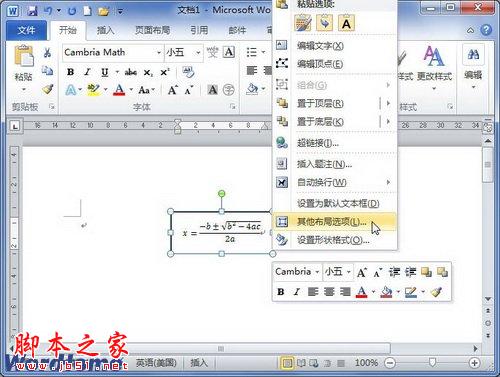
Task: Toggle Bold in the mini toolbar
Action: pyautogui.click(x=281, y=292)
